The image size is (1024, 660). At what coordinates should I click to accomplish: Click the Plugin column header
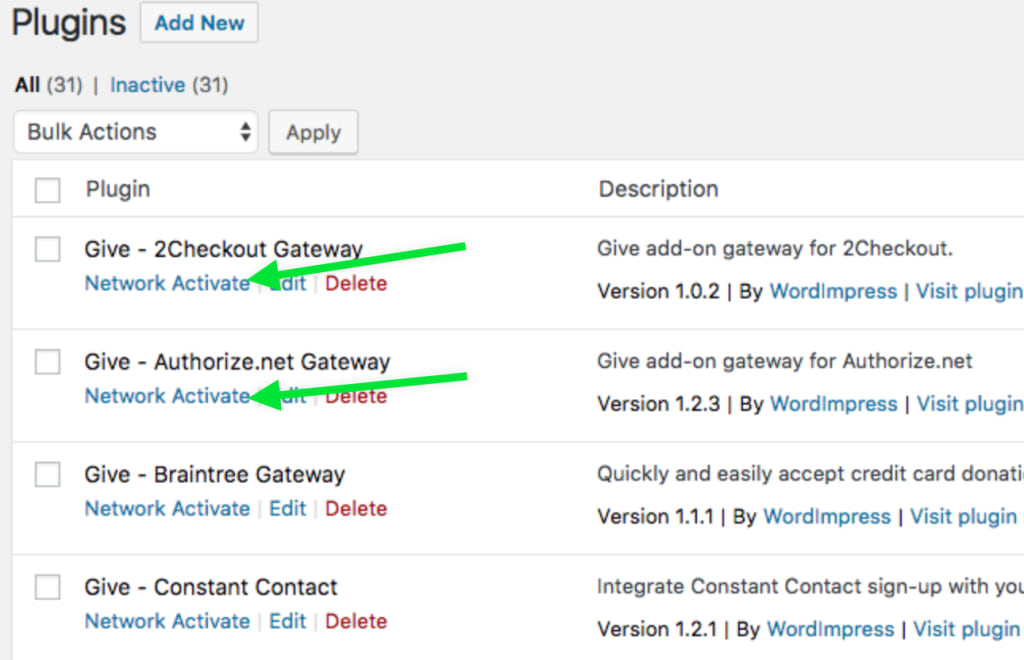[x=118, y=189]
